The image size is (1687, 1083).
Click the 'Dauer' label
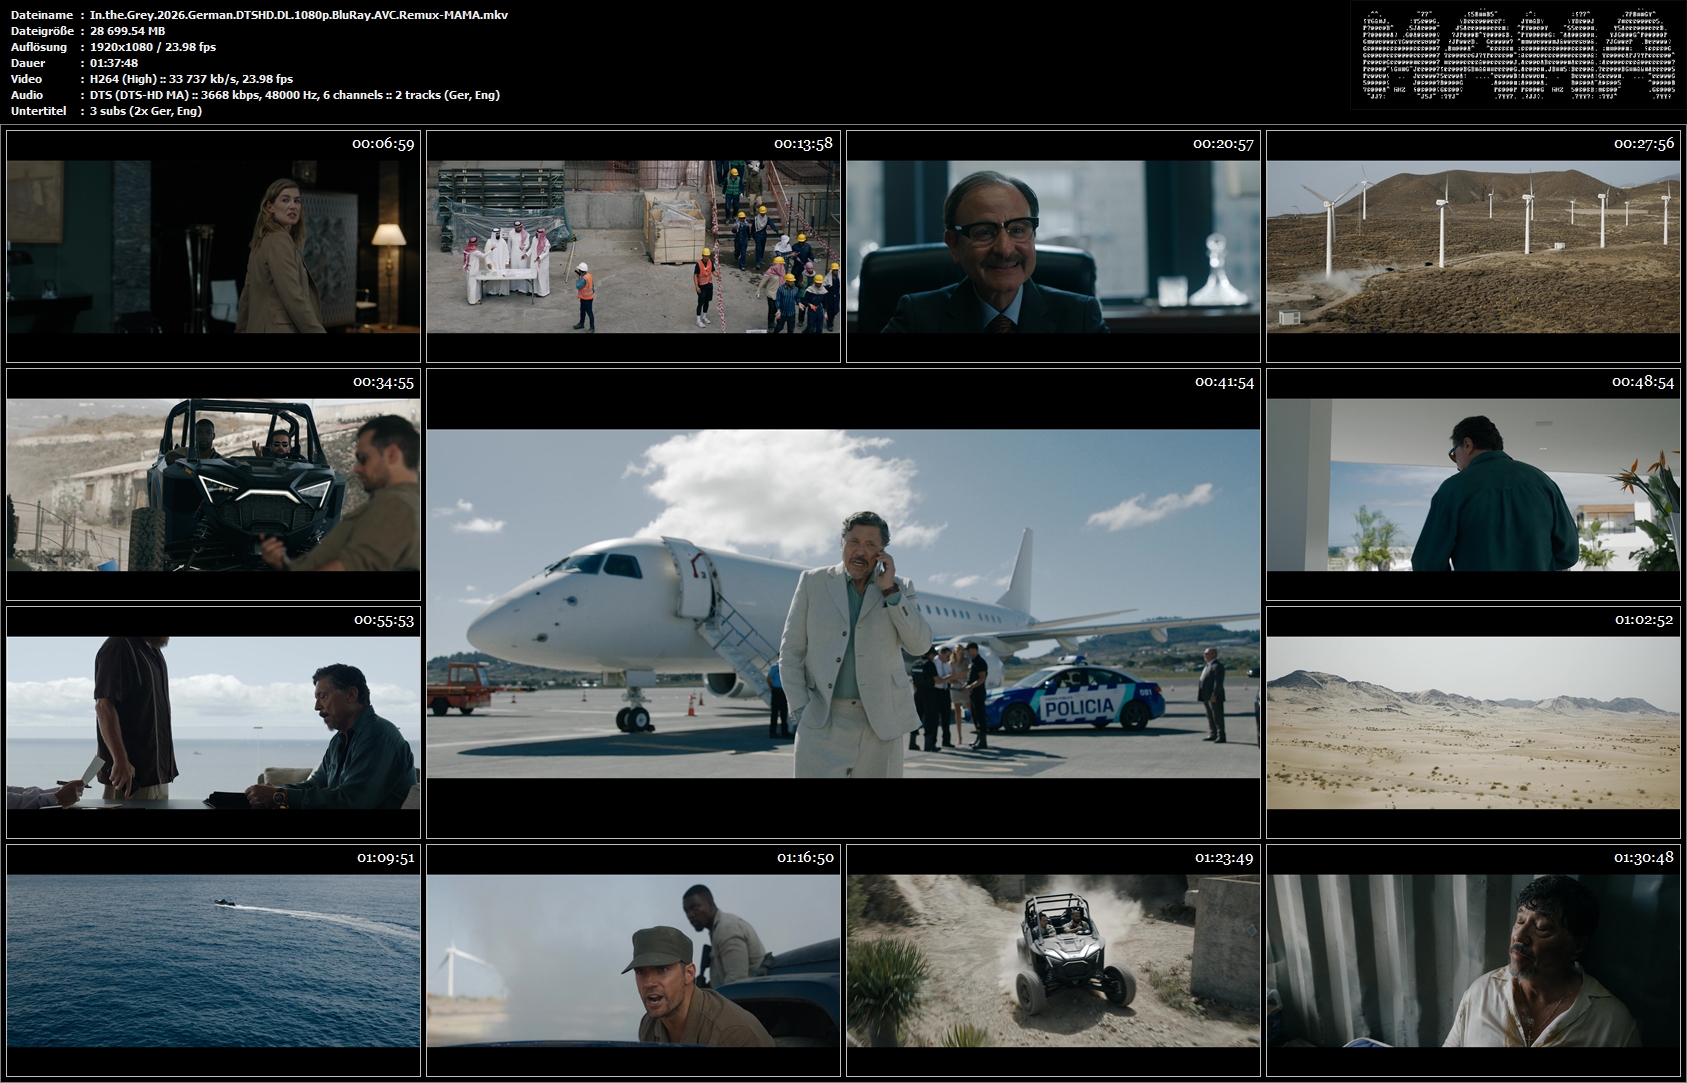[28, 63]
